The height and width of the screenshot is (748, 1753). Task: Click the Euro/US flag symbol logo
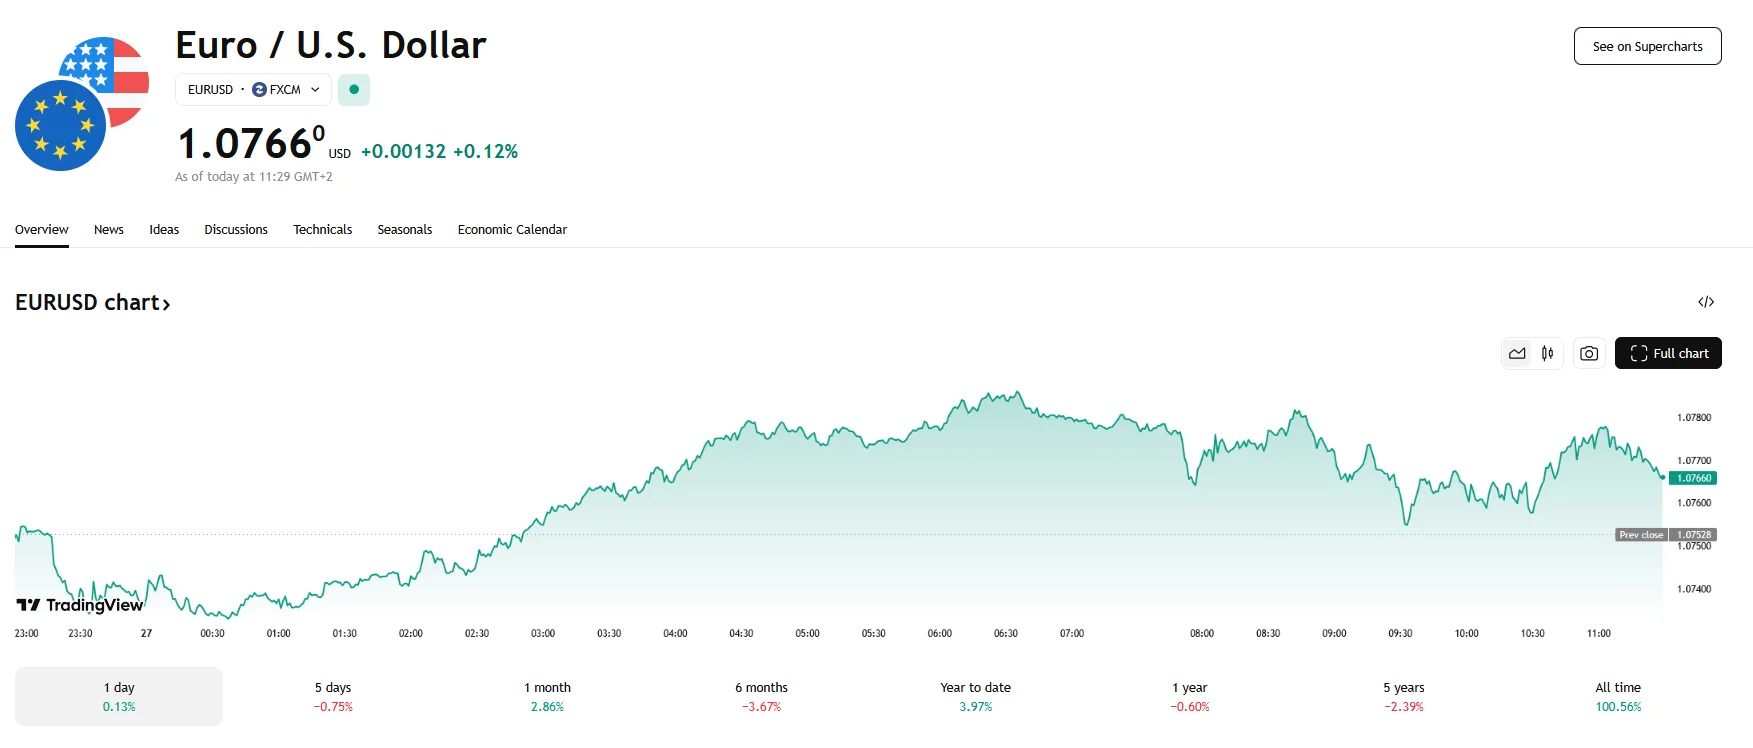pyautogui.click(x=82, y=104)
